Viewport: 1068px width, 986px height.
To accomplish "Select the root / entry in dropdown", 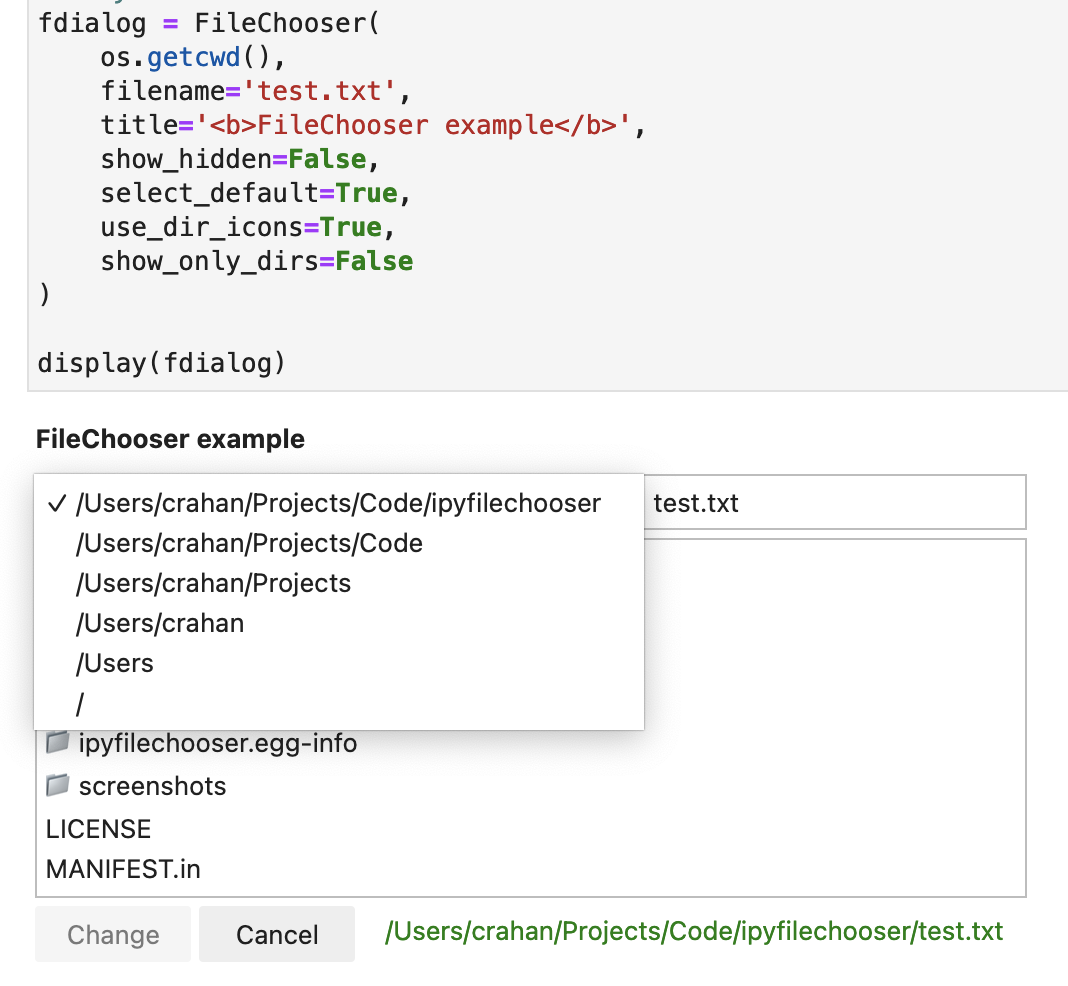I will (x=79, y=703).
